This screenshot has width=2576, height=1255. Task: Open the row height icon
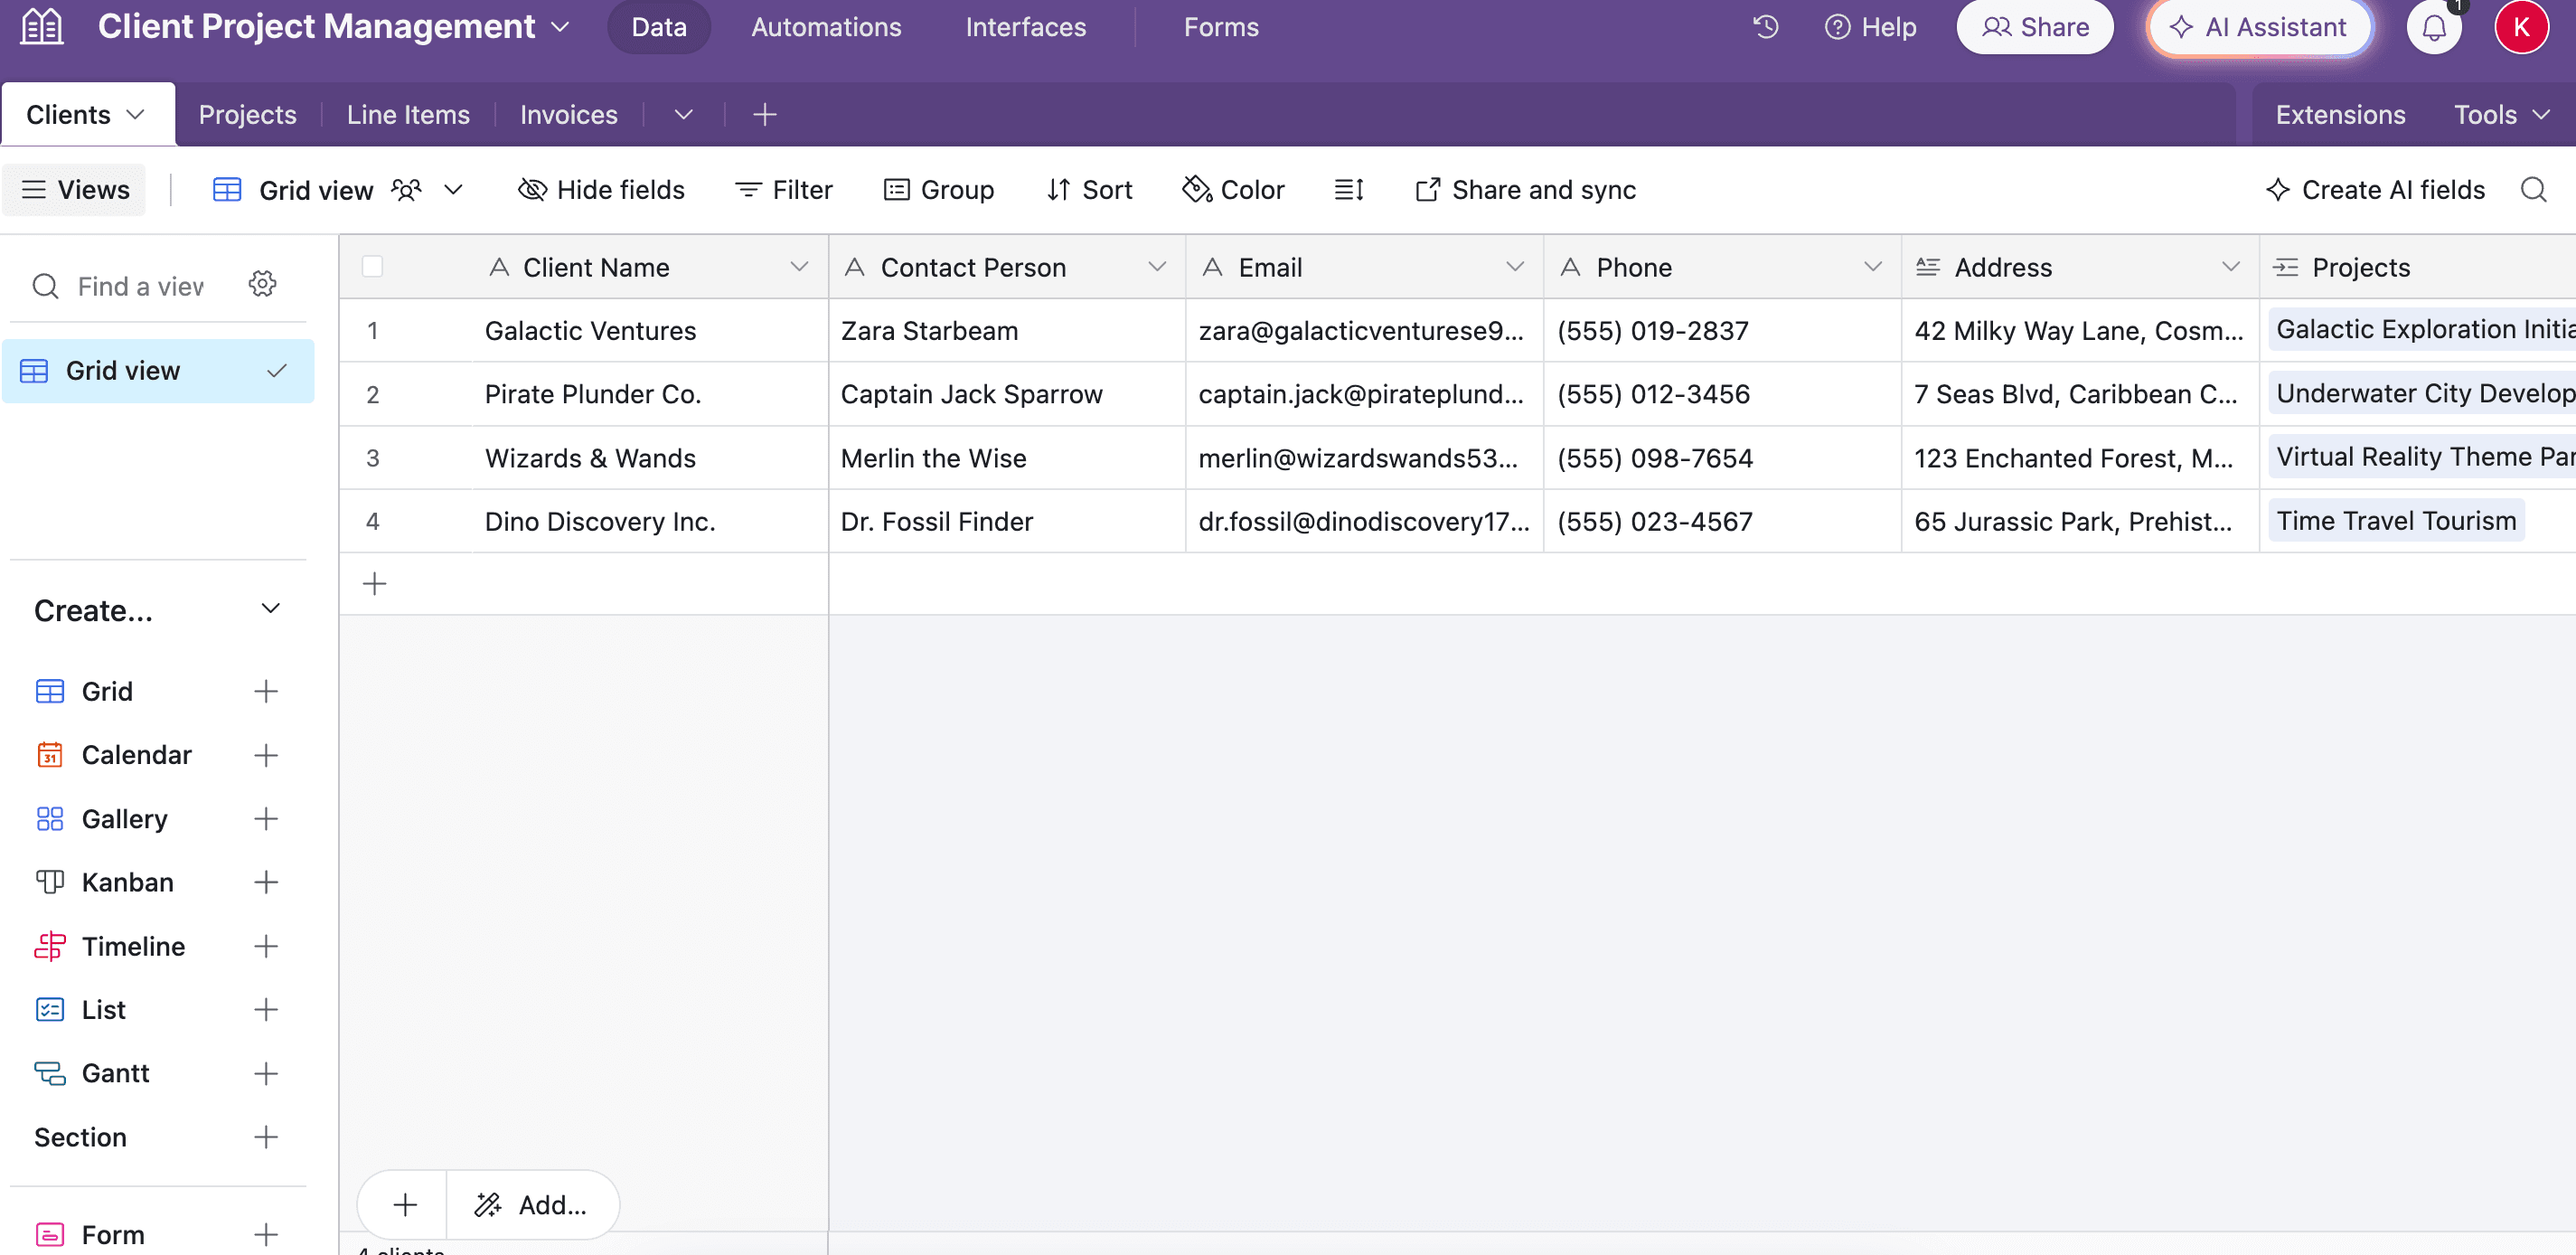coord(1348,190)
